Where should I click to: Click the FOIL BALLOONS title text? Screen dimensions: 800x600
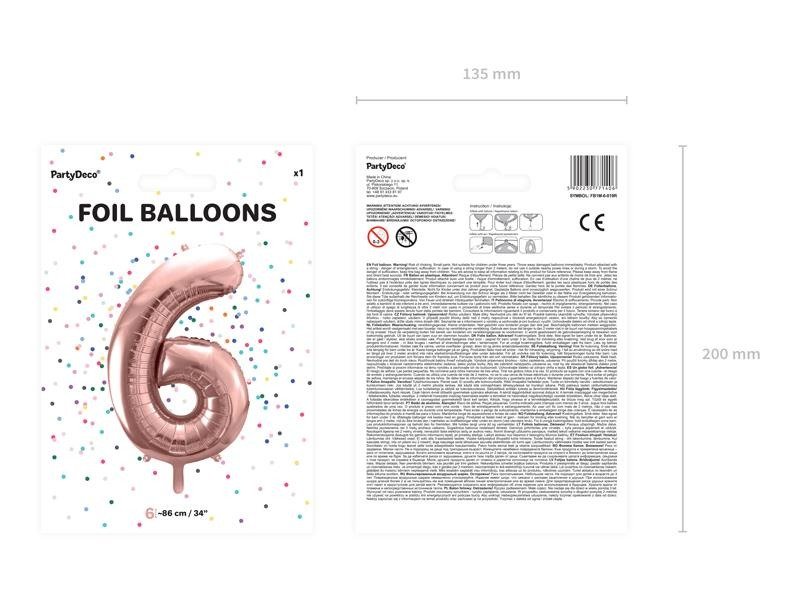point(177,213)
